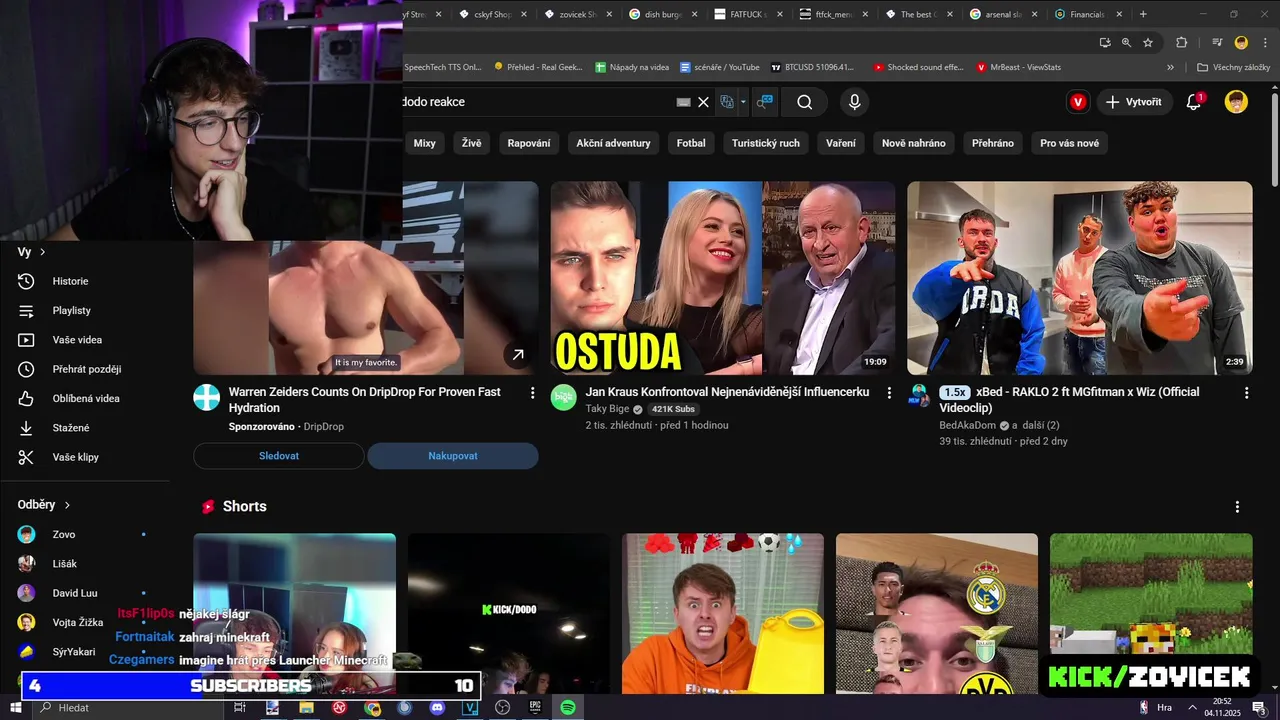Open options for Warren Zeiders ad
Image resolution: width=1280 pixels, height=720 pixels.
click(532, 393)
